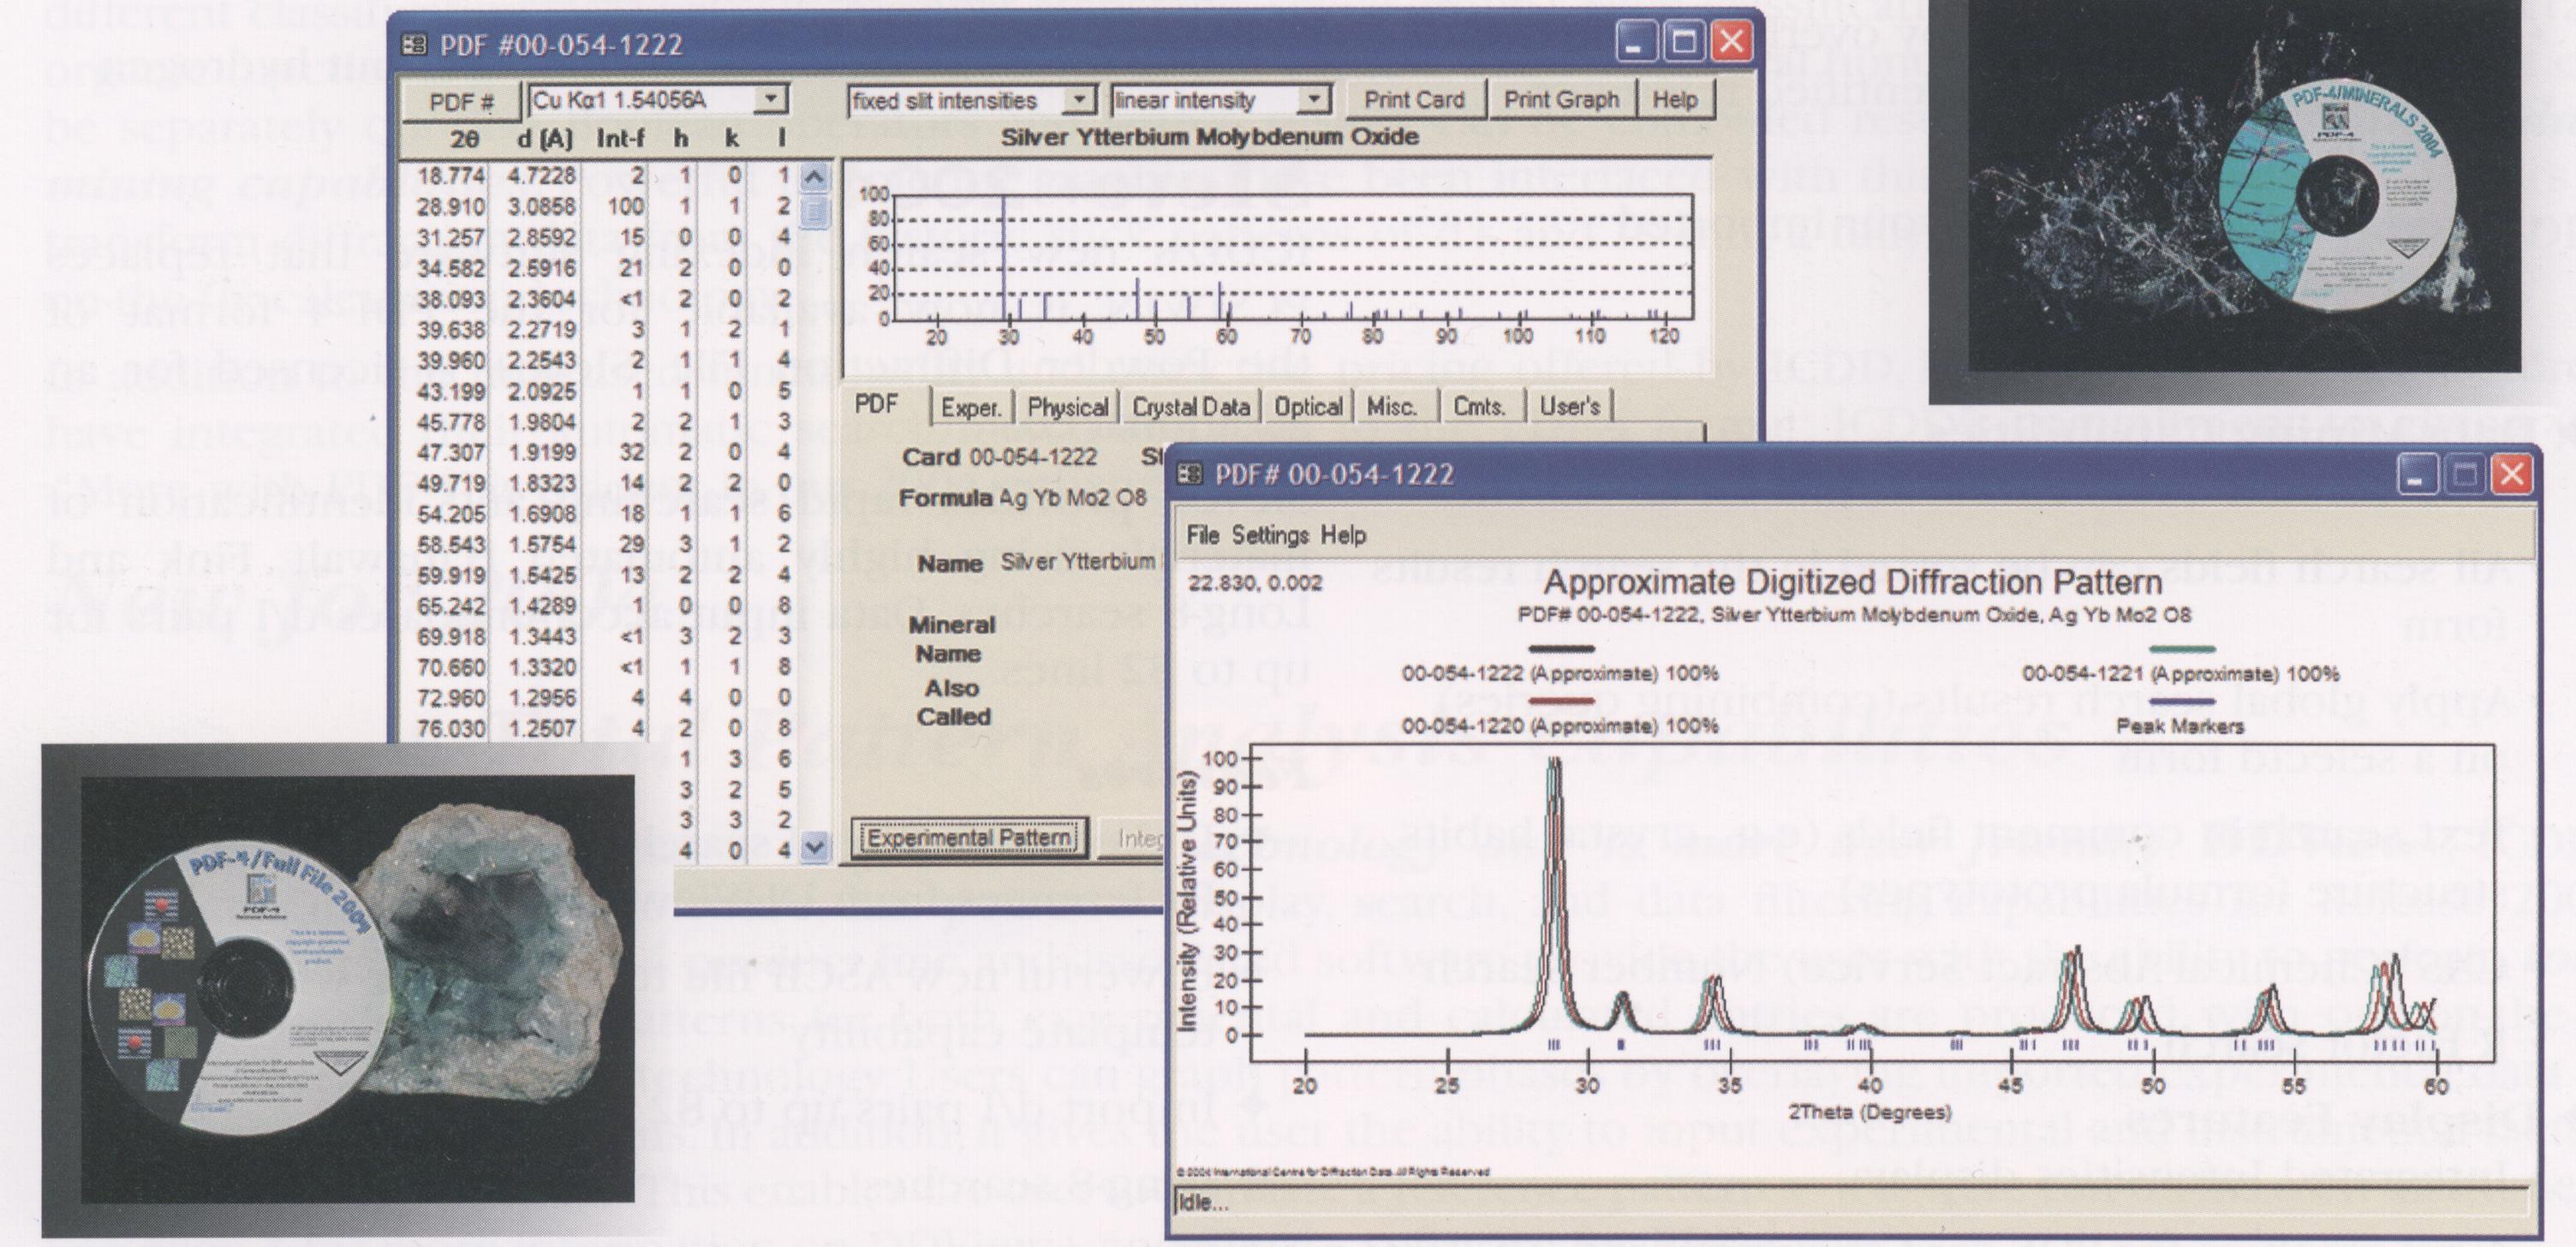2576x1247 pixels.
Task: Click the Approximate Digitized Diffraction Pattern title
Action: (x=1853, y=582)
